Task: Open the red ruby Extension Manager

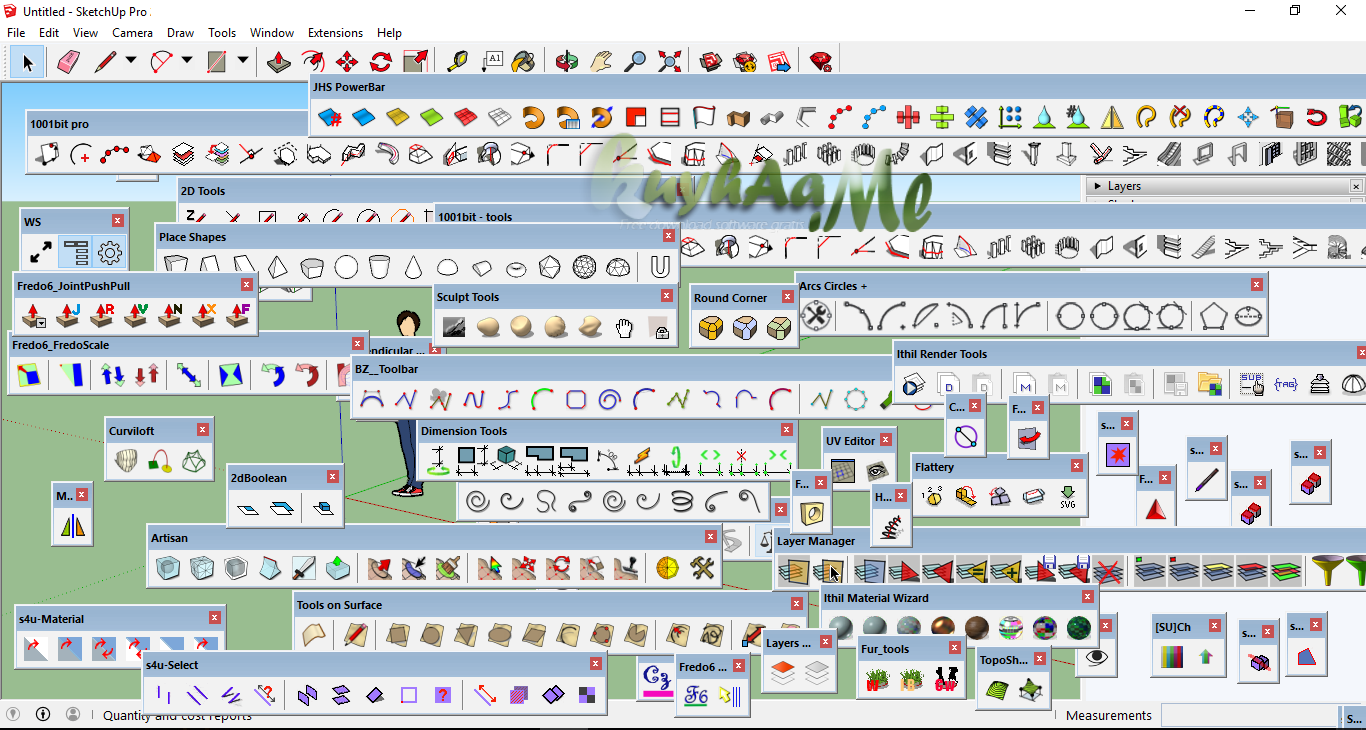Action: (x=821, y=62)
